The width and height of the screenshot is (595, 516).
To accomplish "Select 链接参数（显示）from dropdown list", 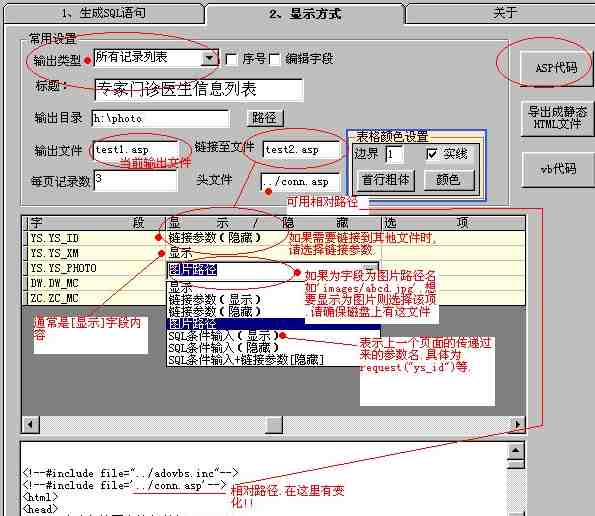I will [214, 299].
